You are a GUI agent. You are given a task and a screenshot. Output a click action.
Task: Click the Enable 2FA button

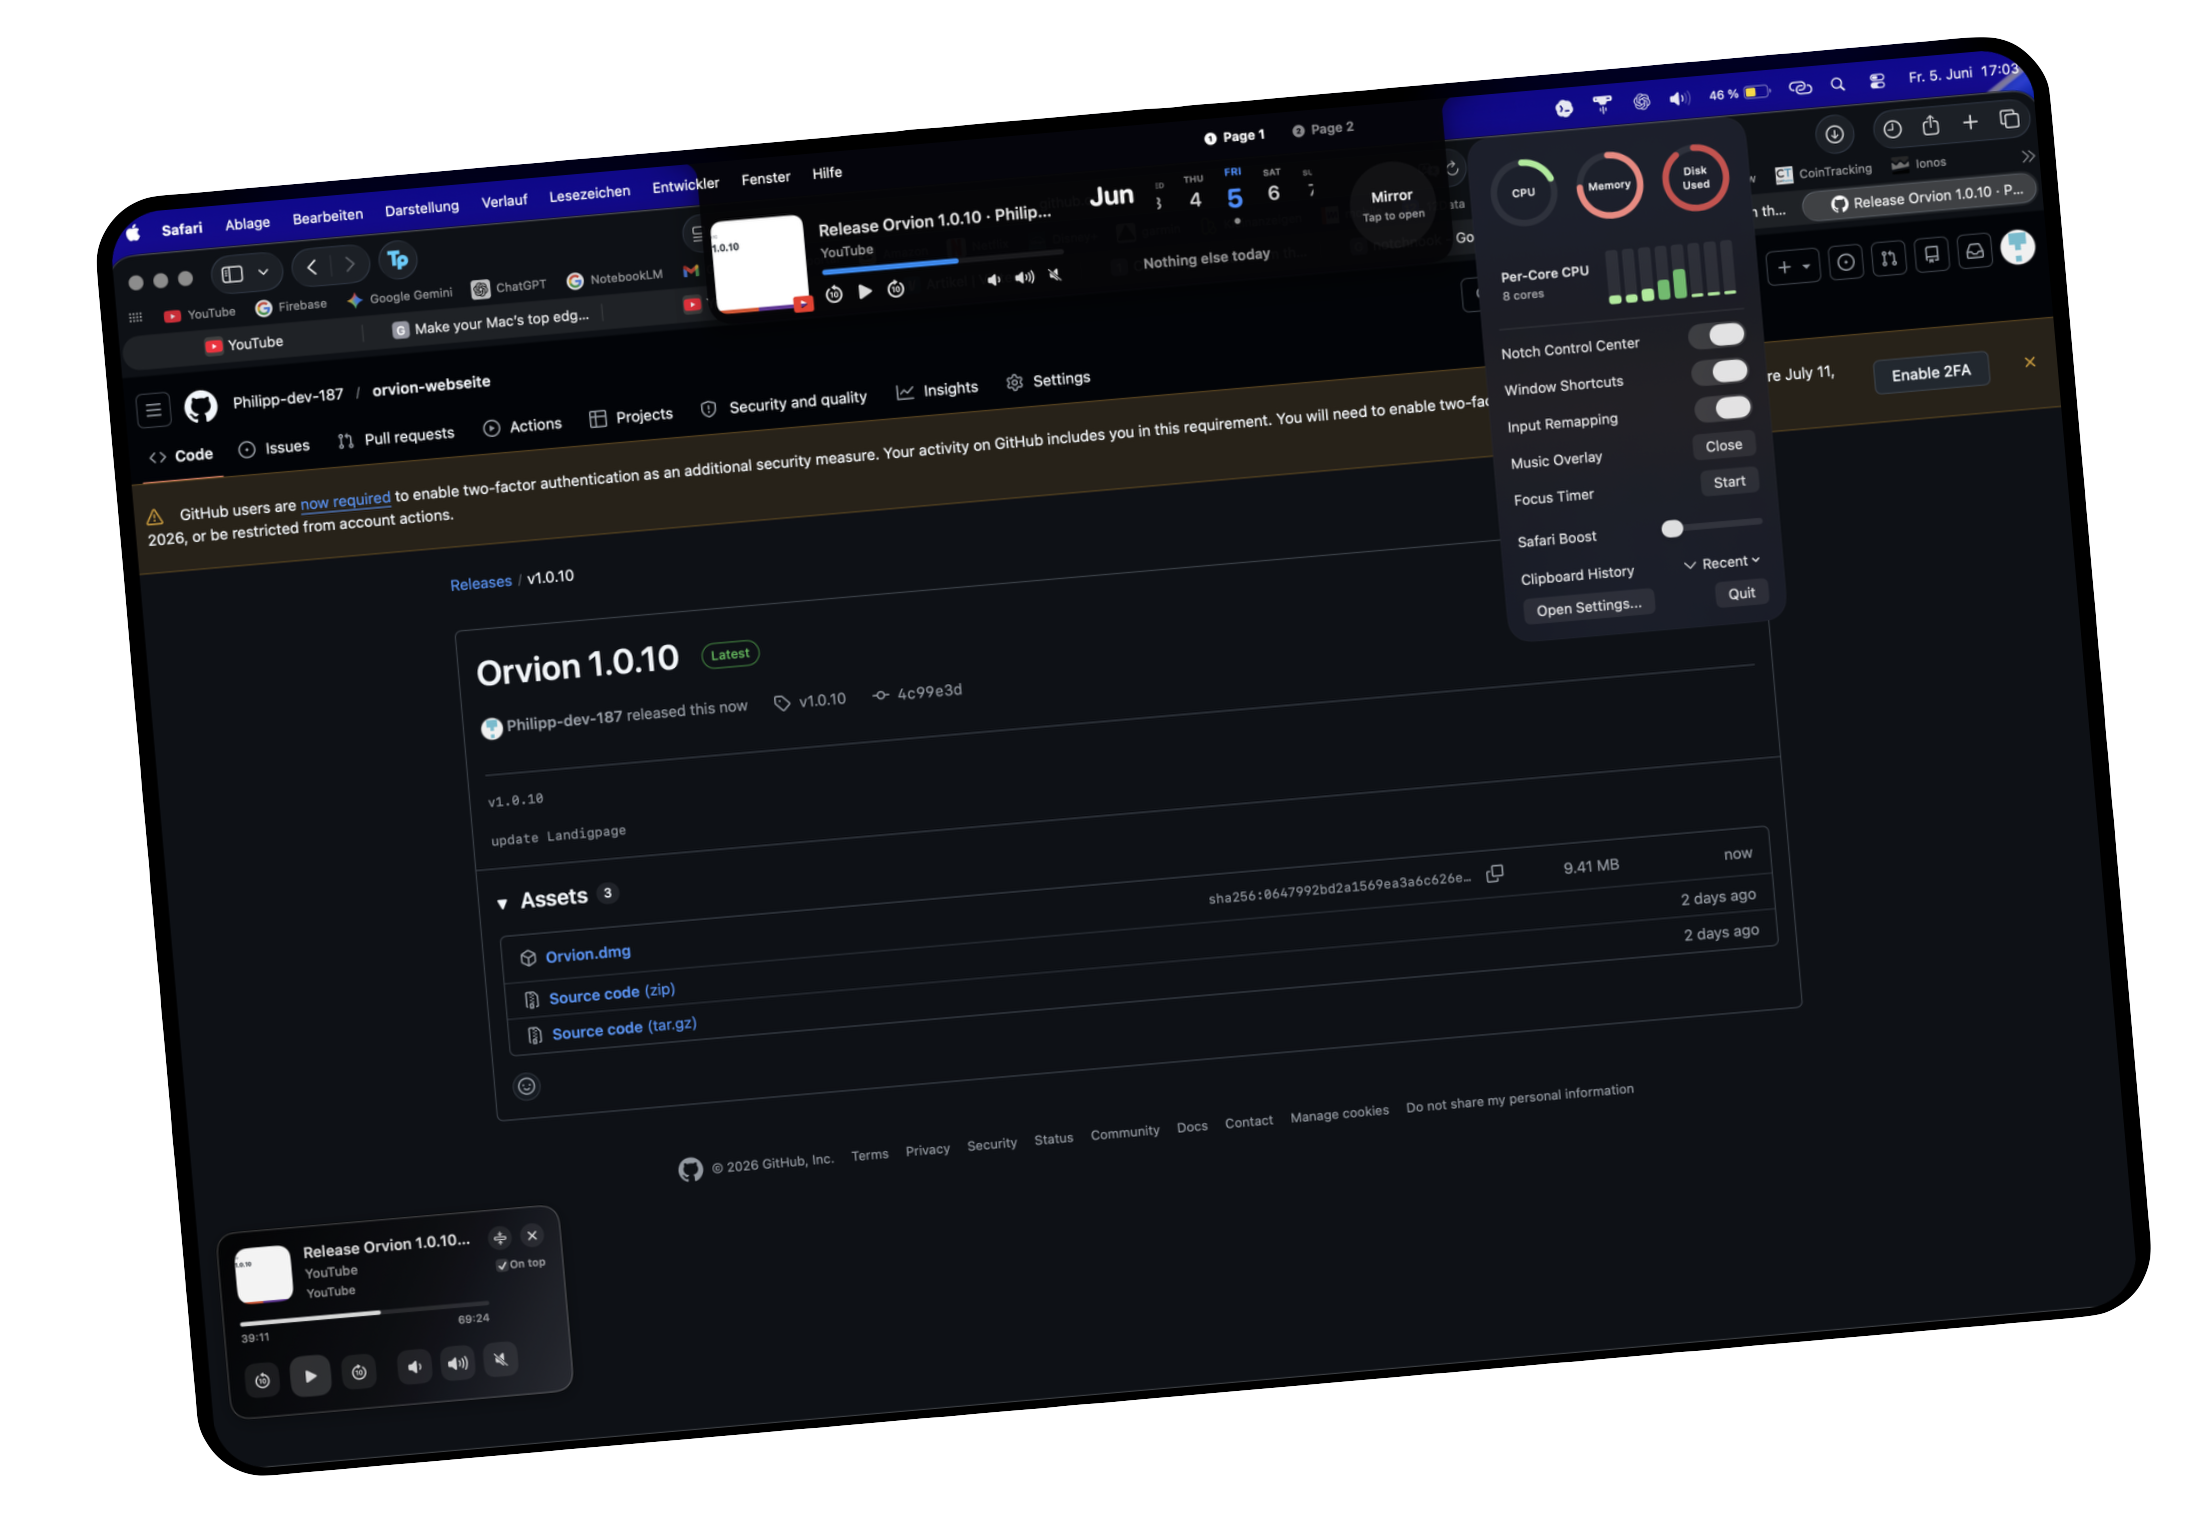[x=1930, y=373]
